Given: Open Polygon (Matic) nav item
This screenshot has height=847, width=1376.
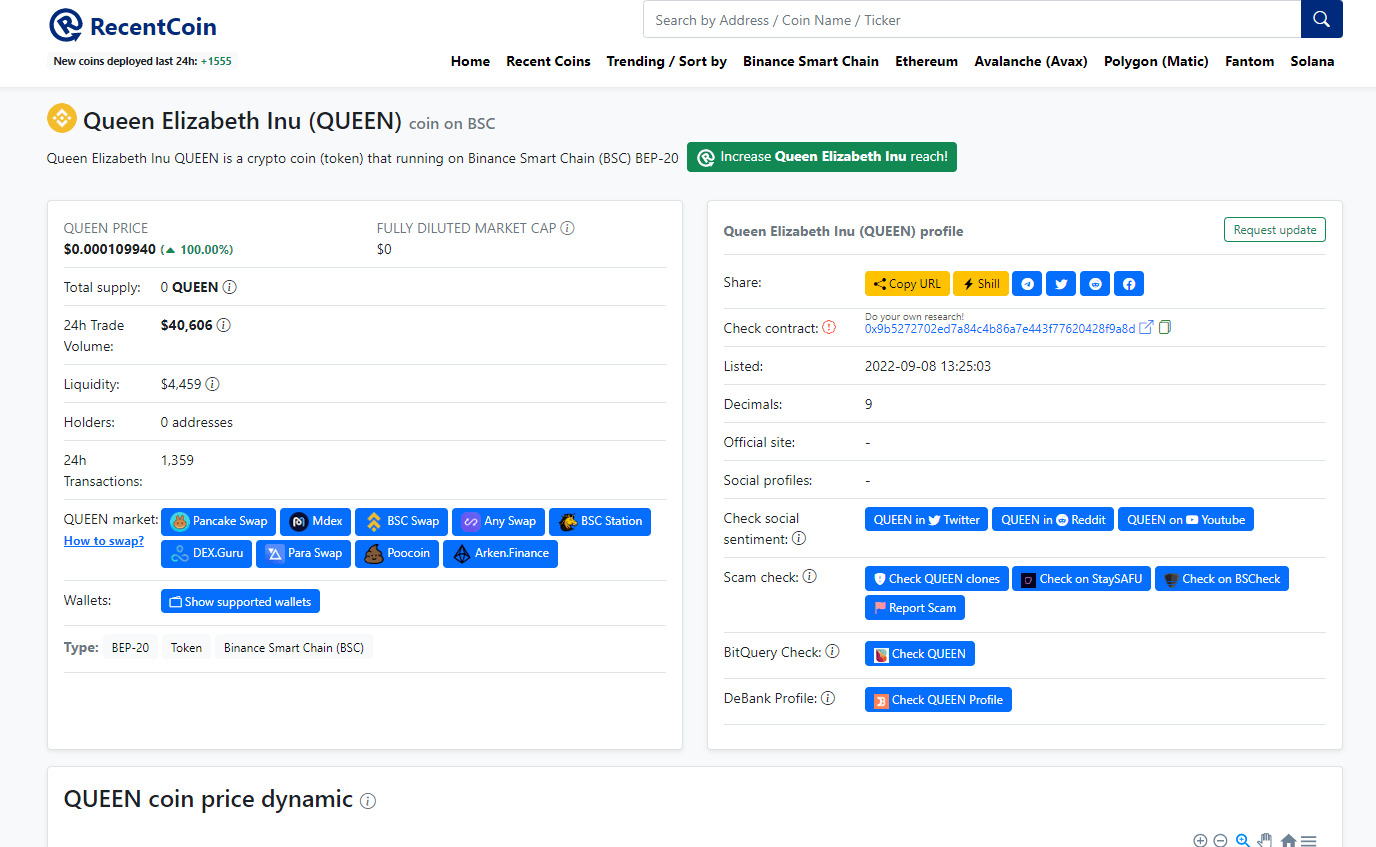Looking at the screenshot, I should (x=1156, y=61).
